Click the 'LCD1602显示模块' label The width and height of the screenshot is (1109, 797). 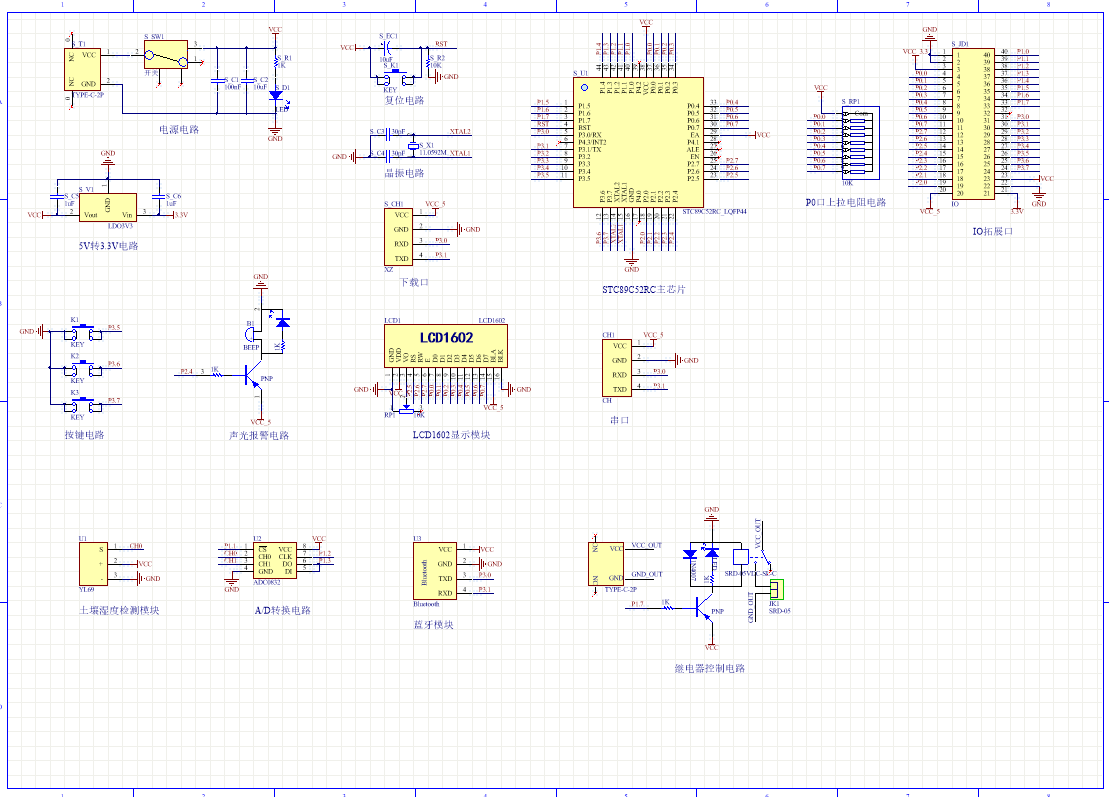click(x=451, y=435)
